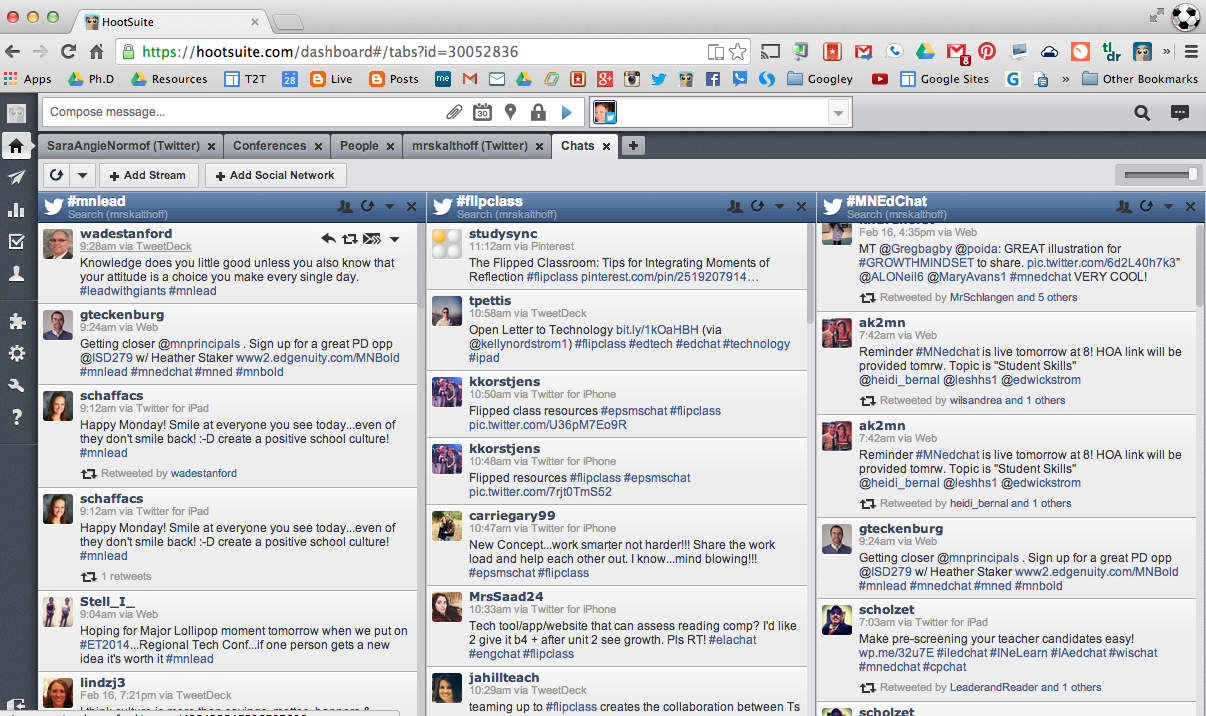
Task: Add a new dashboard tab with plus button
Action: 633,146
